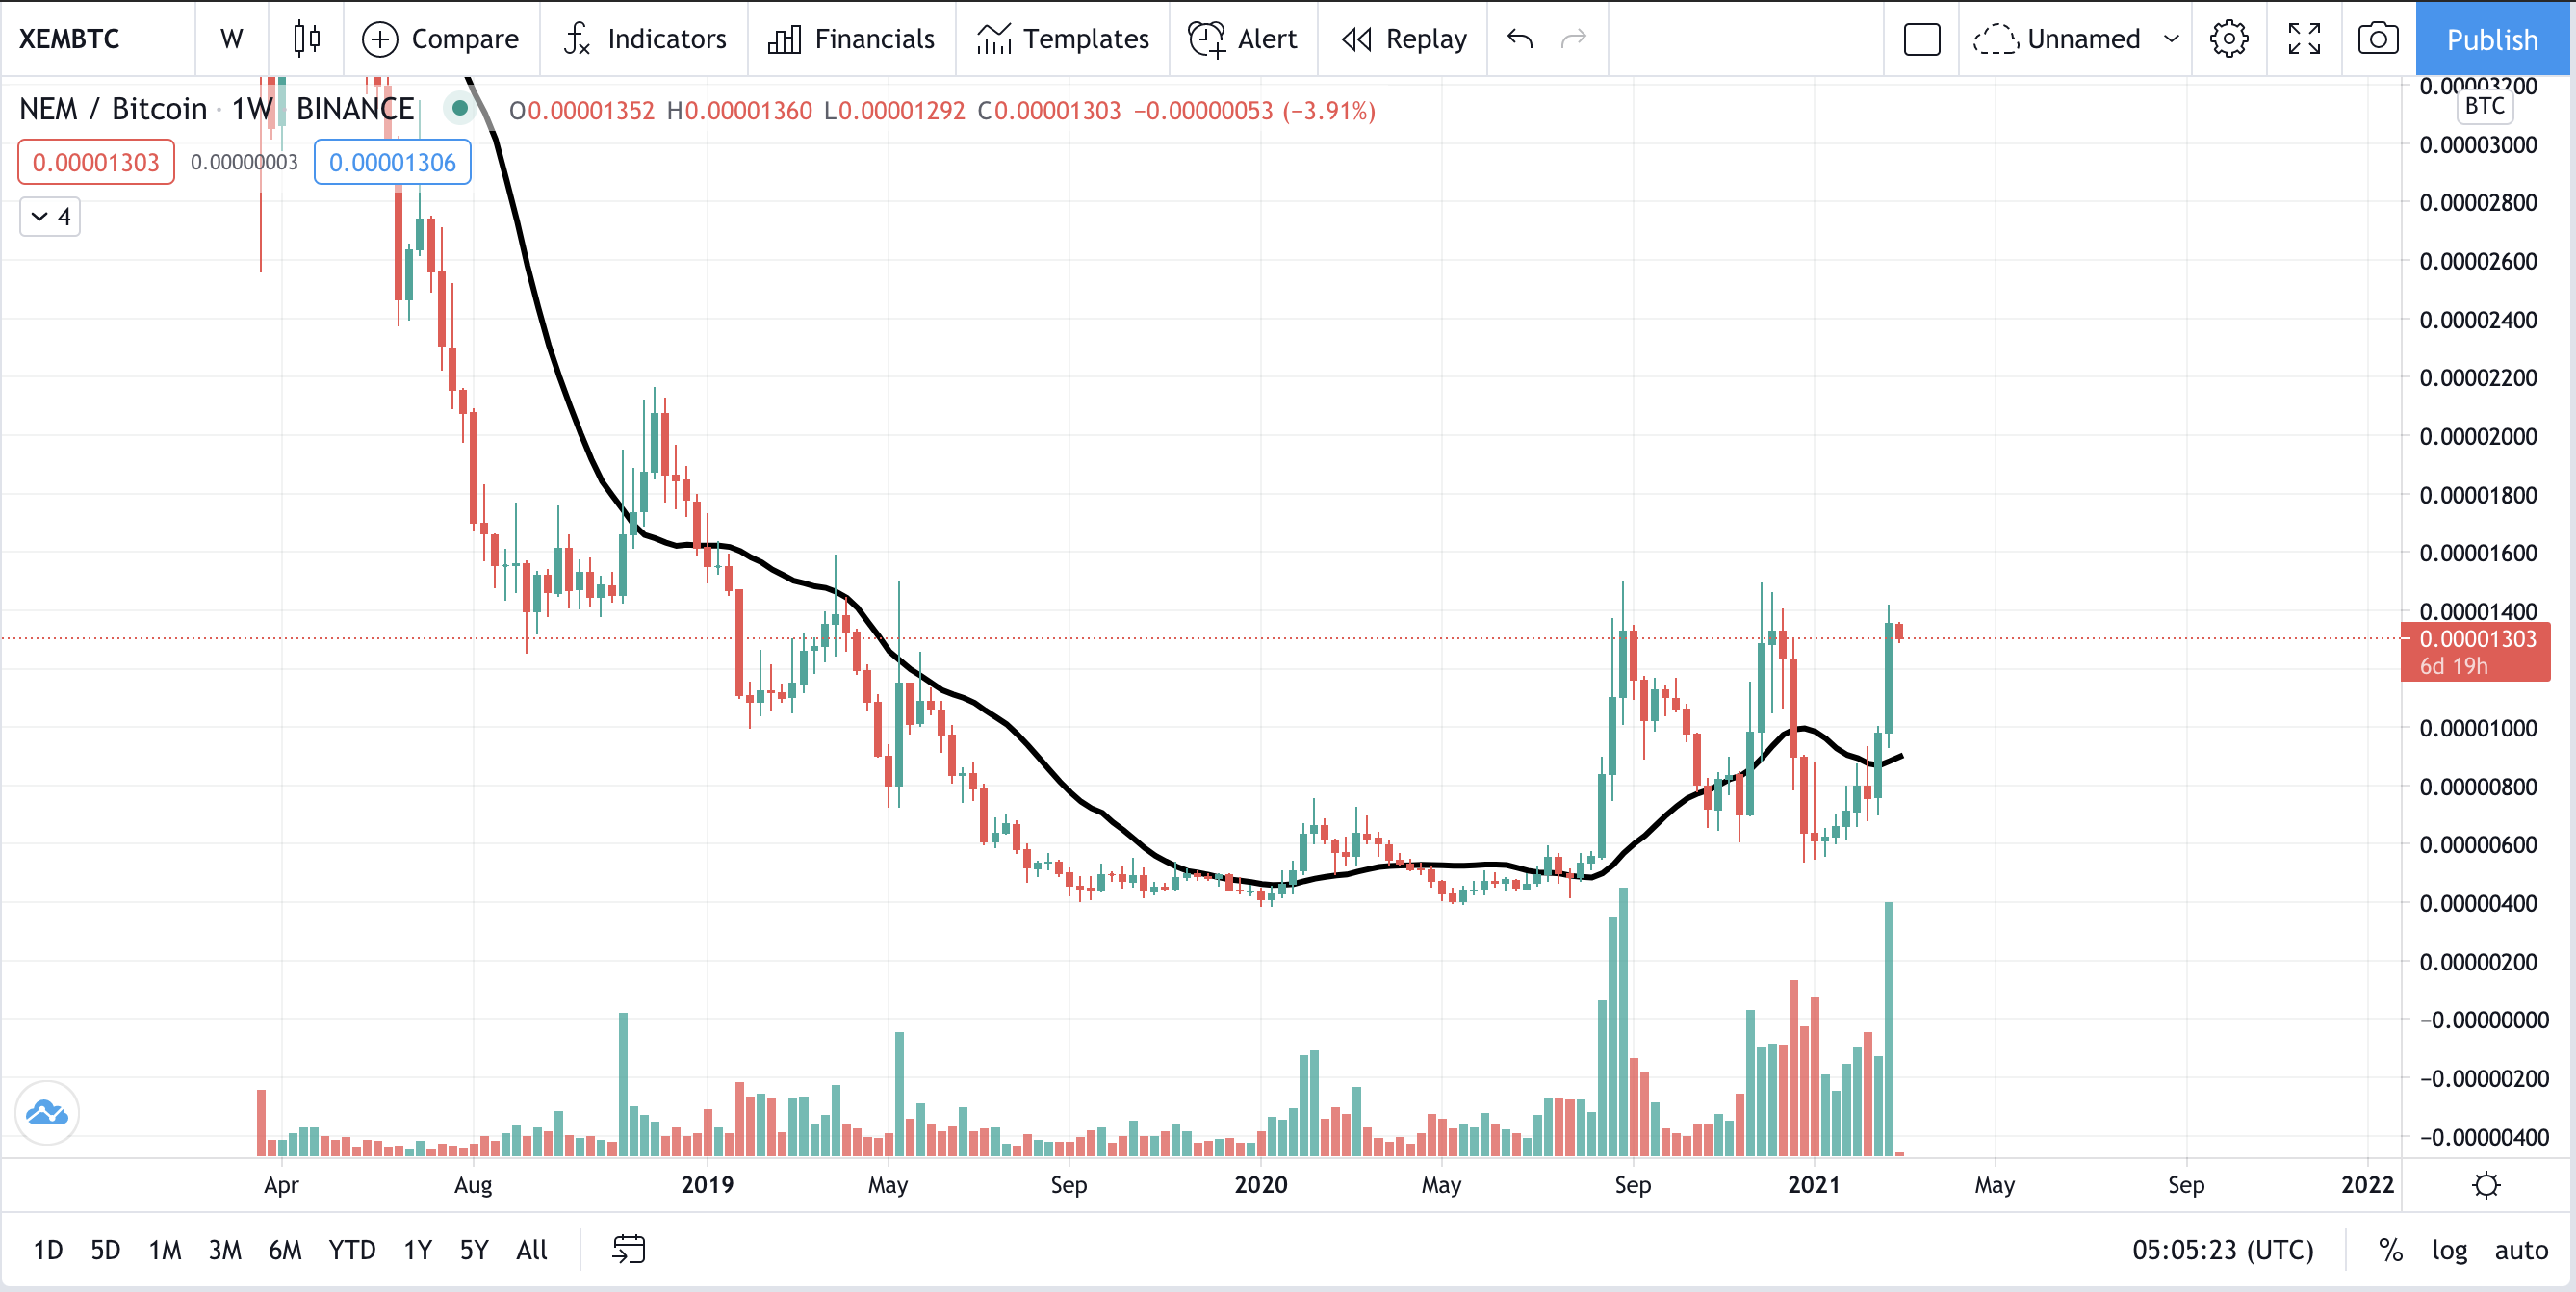The width and height of the screenshot is (2576, 1292).
Task: Click the red sell price 0.00001303 button
Action: pos(96,162)
